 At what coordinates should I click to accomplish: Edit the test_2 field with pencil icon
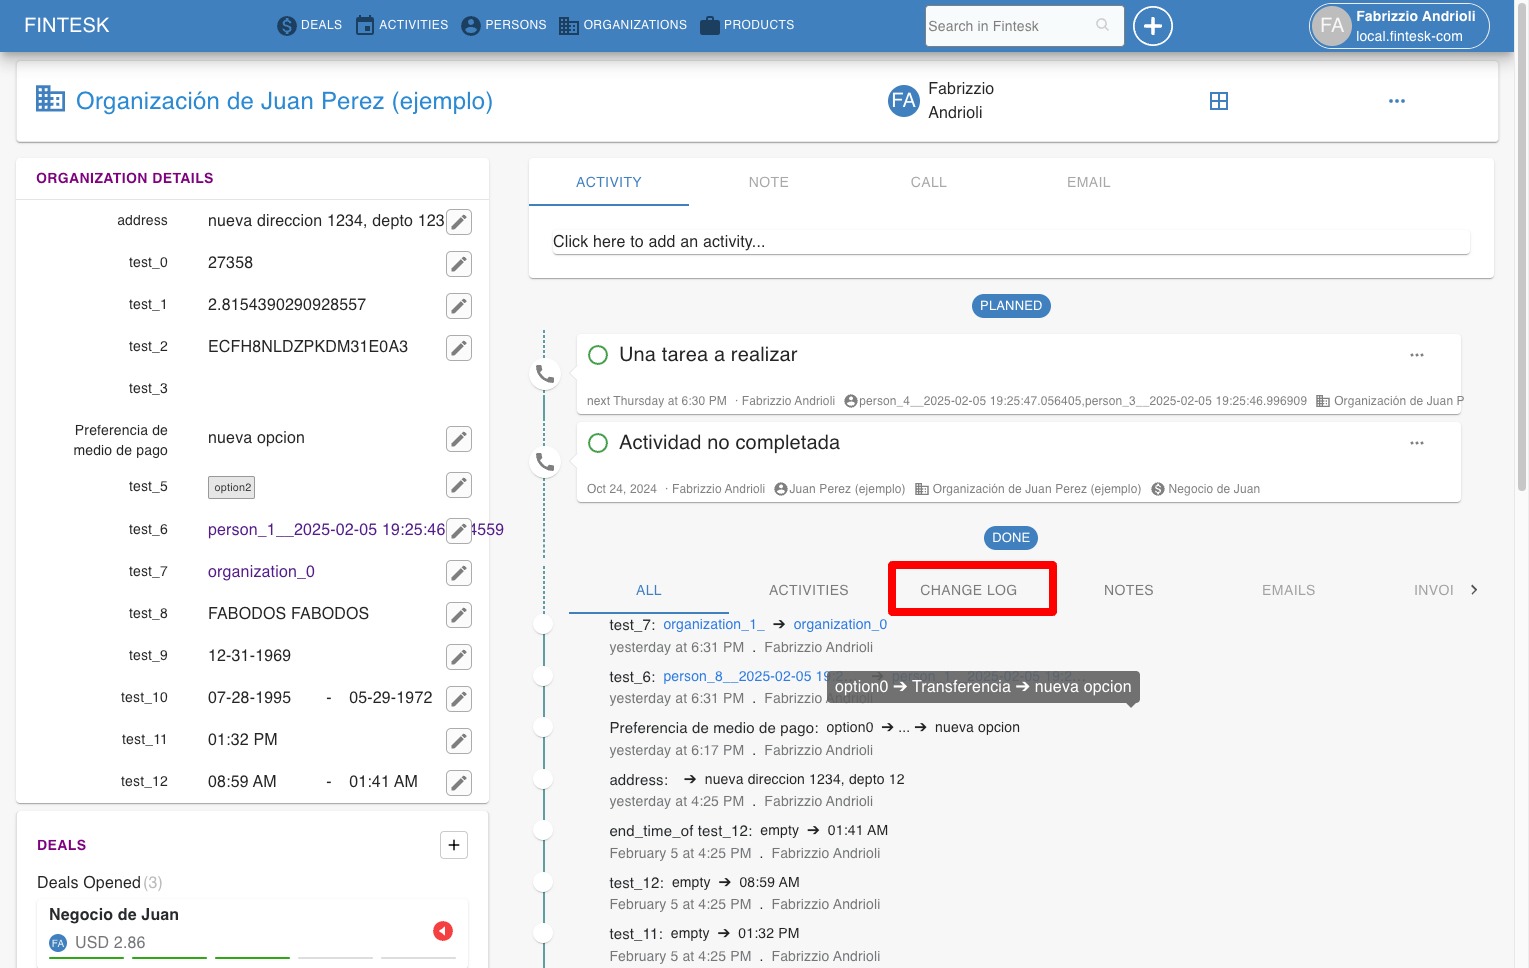(459, 348)
